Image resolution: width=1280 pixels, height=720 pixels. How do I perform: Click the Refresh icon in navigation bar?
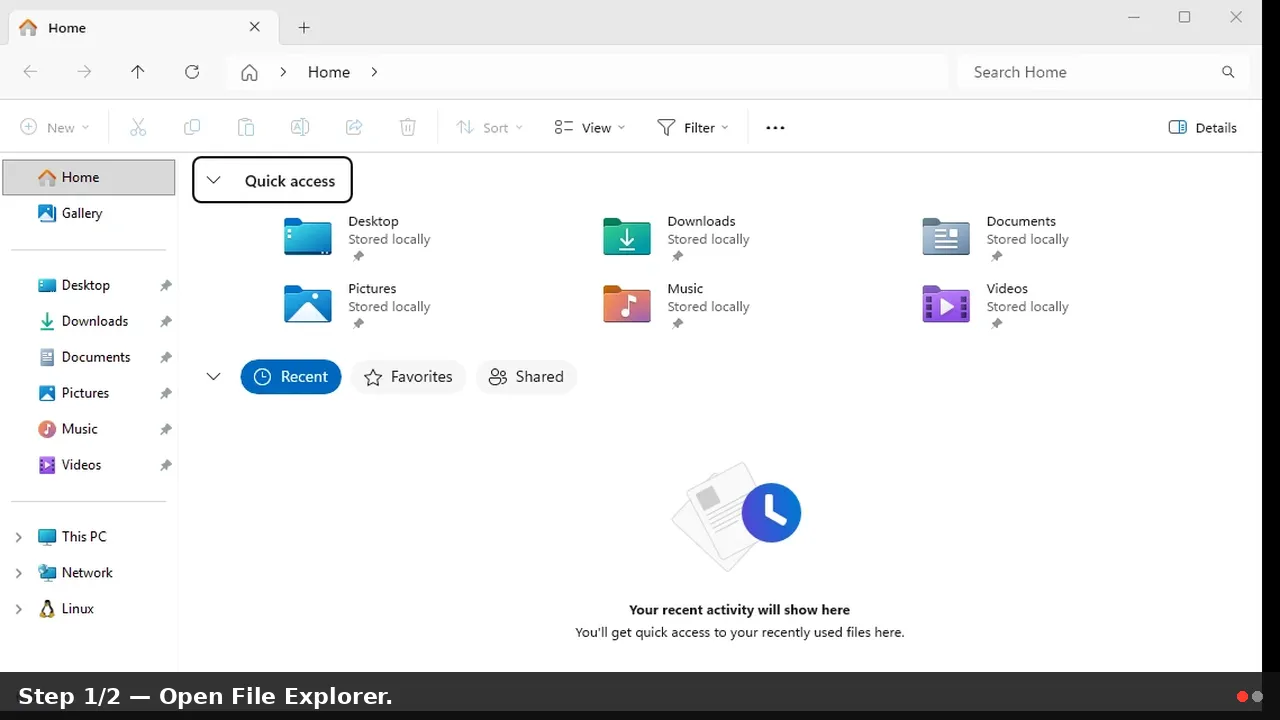[192, 72]
